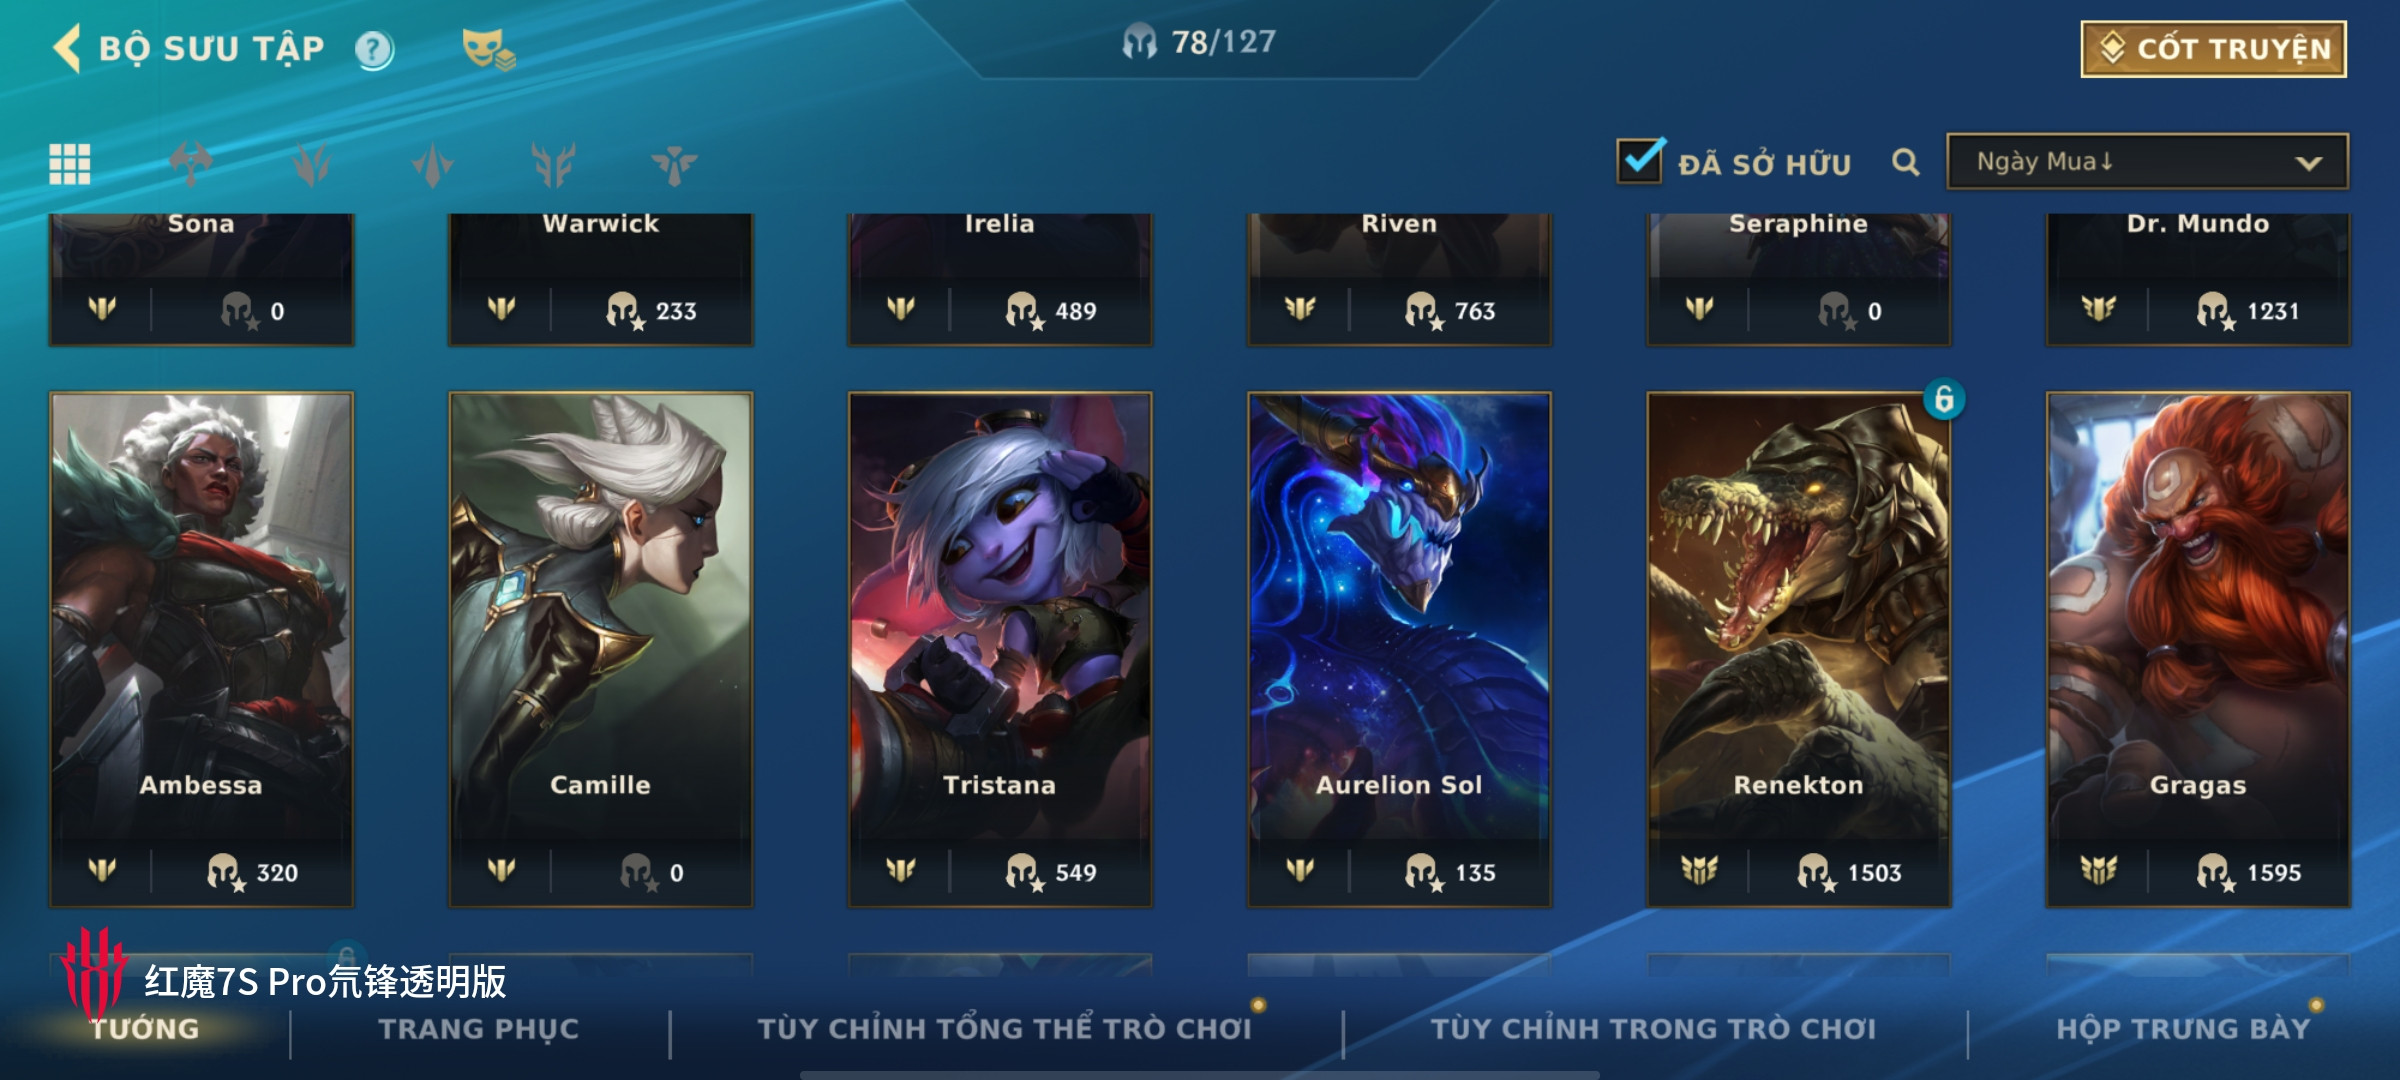2400x1080 pixels.
Task: Click the CỐT TRUYỆN button
Action: point(2213,49)
